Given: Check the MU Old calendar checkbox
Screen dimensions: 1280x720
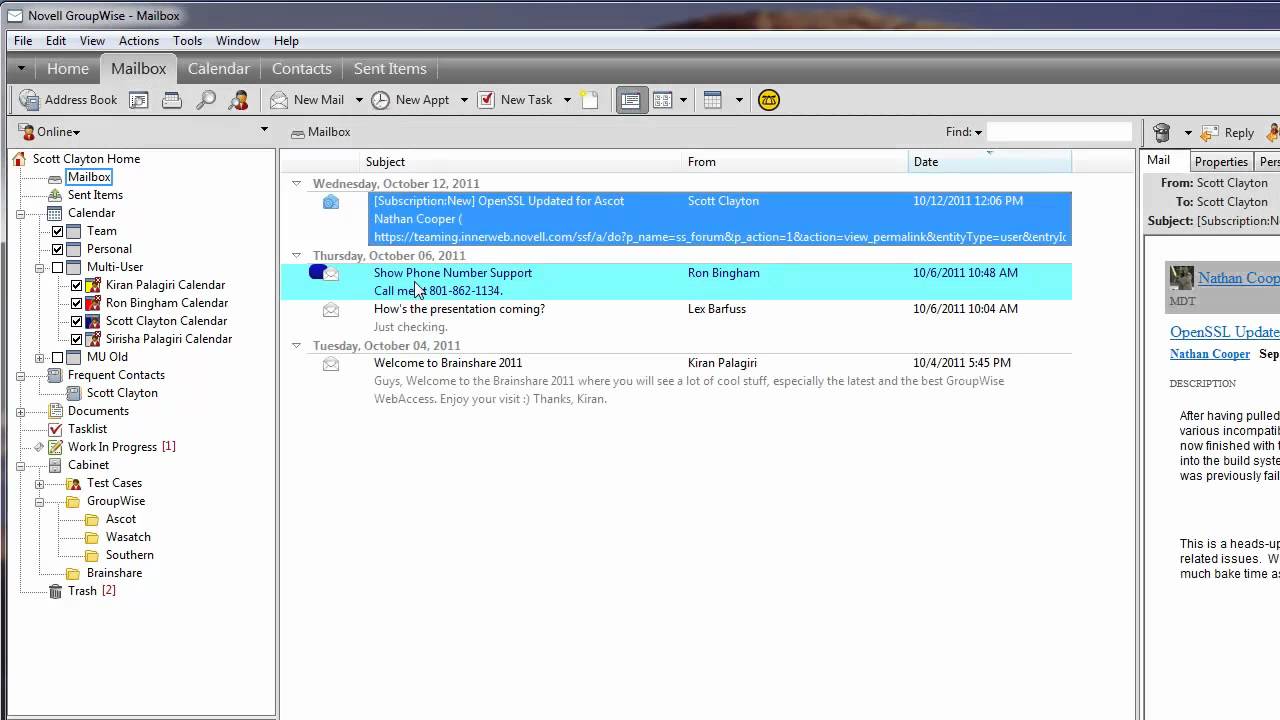Looking at the screenshot, I should click(57, 357).
